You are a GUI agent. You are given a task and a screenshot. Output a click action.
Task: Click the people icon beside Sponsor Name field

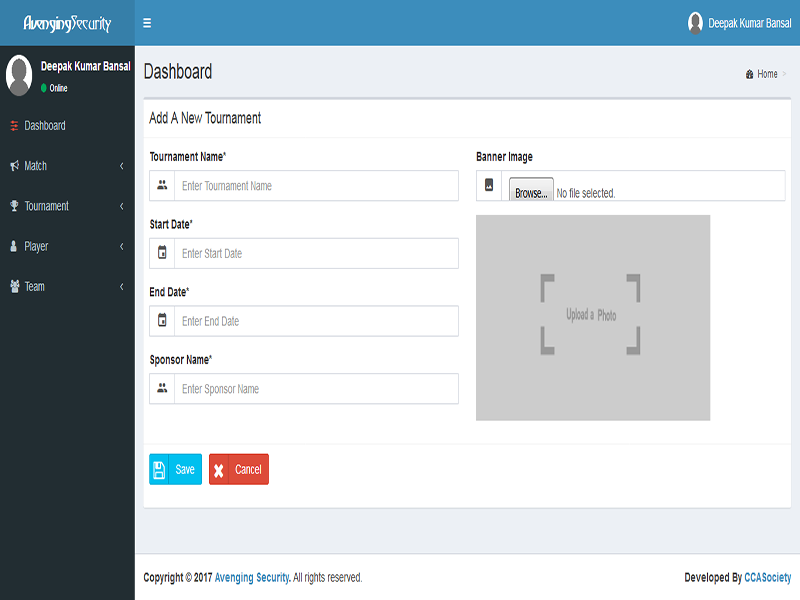(162, 388)
